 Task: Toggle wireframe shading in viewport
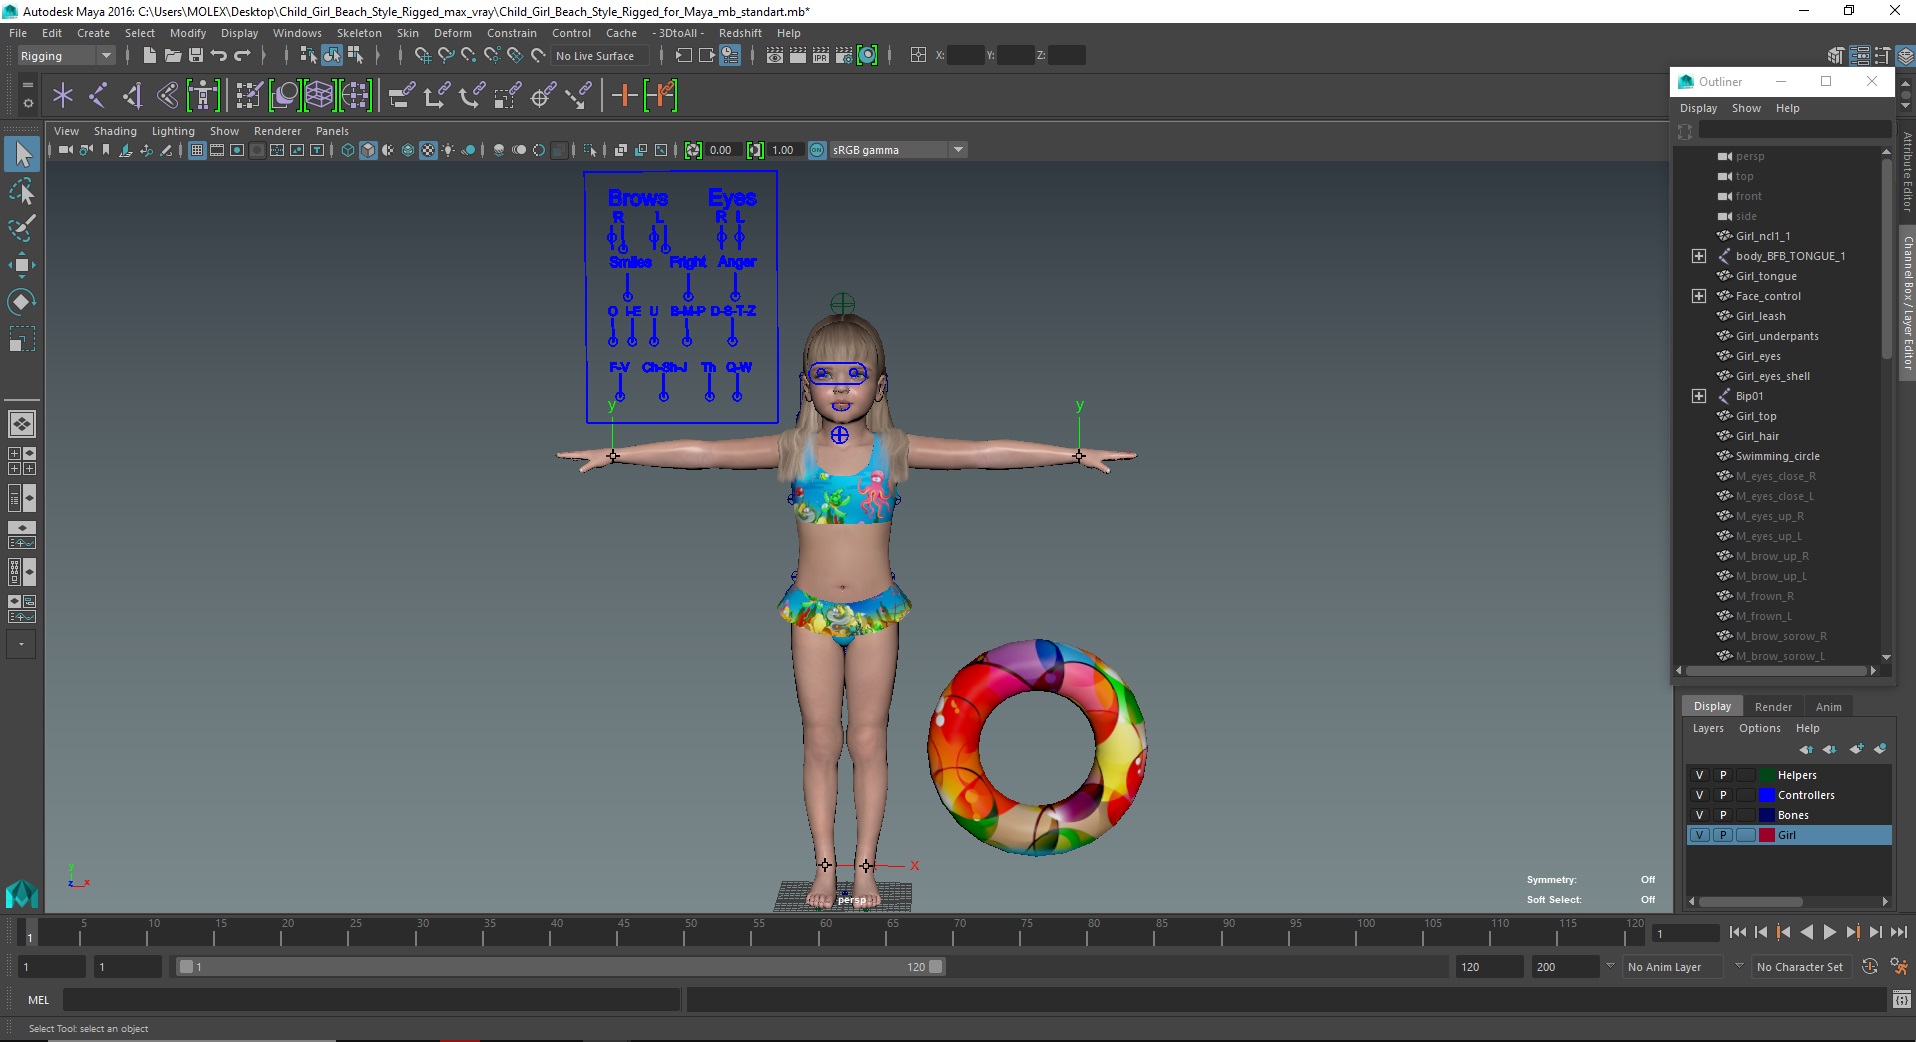348,150
